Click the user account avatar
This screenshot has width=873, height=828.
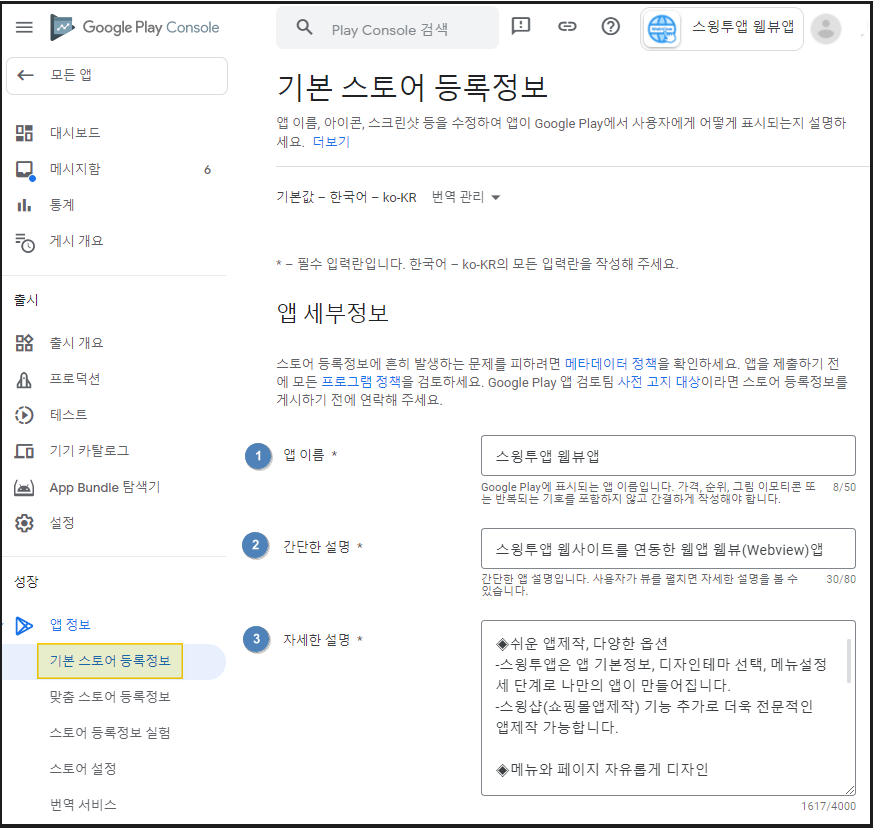click(826, 29)
